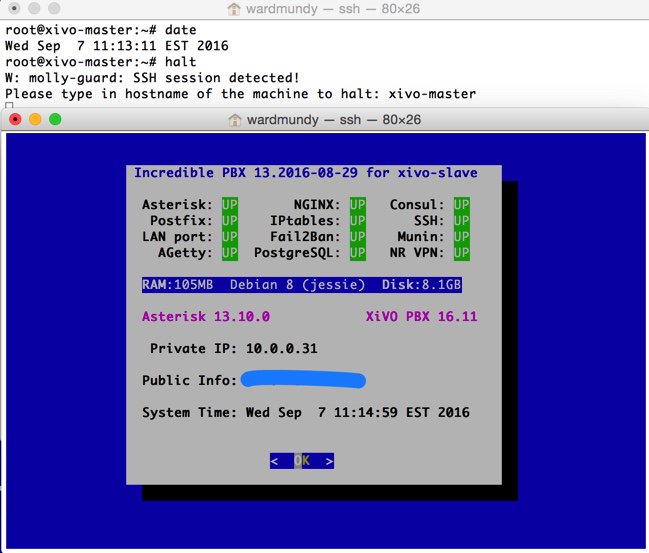Click the OK button in the dialog
Screen dimensions: 649x553
[x=302, y=461]
